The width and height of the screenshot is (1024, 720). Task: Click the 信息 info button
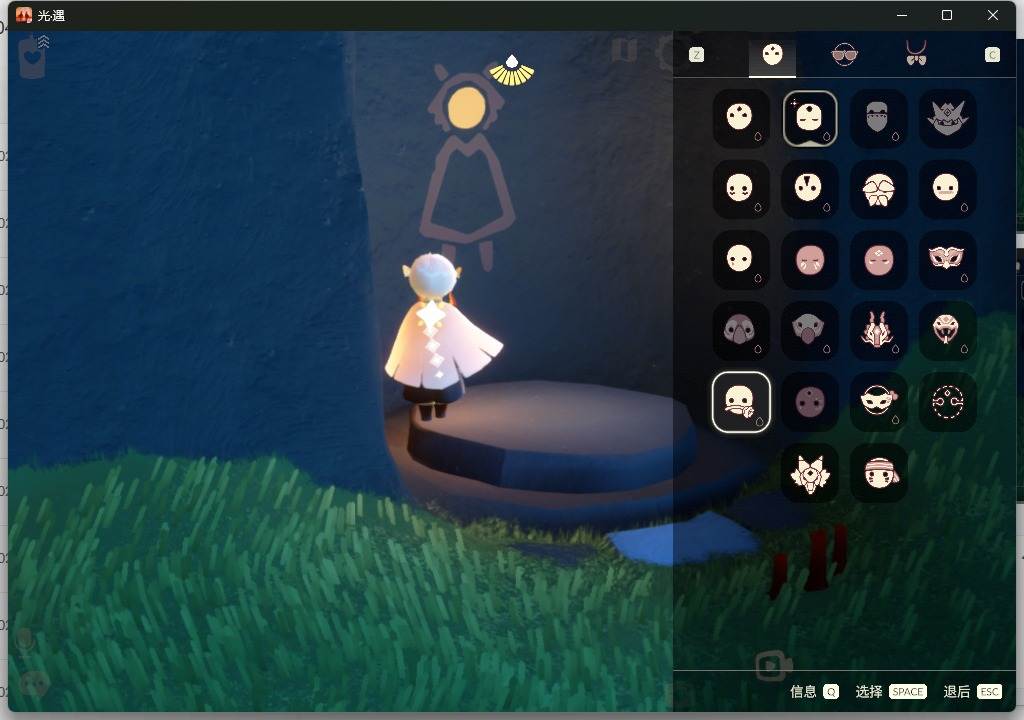(x=814, y=691)
